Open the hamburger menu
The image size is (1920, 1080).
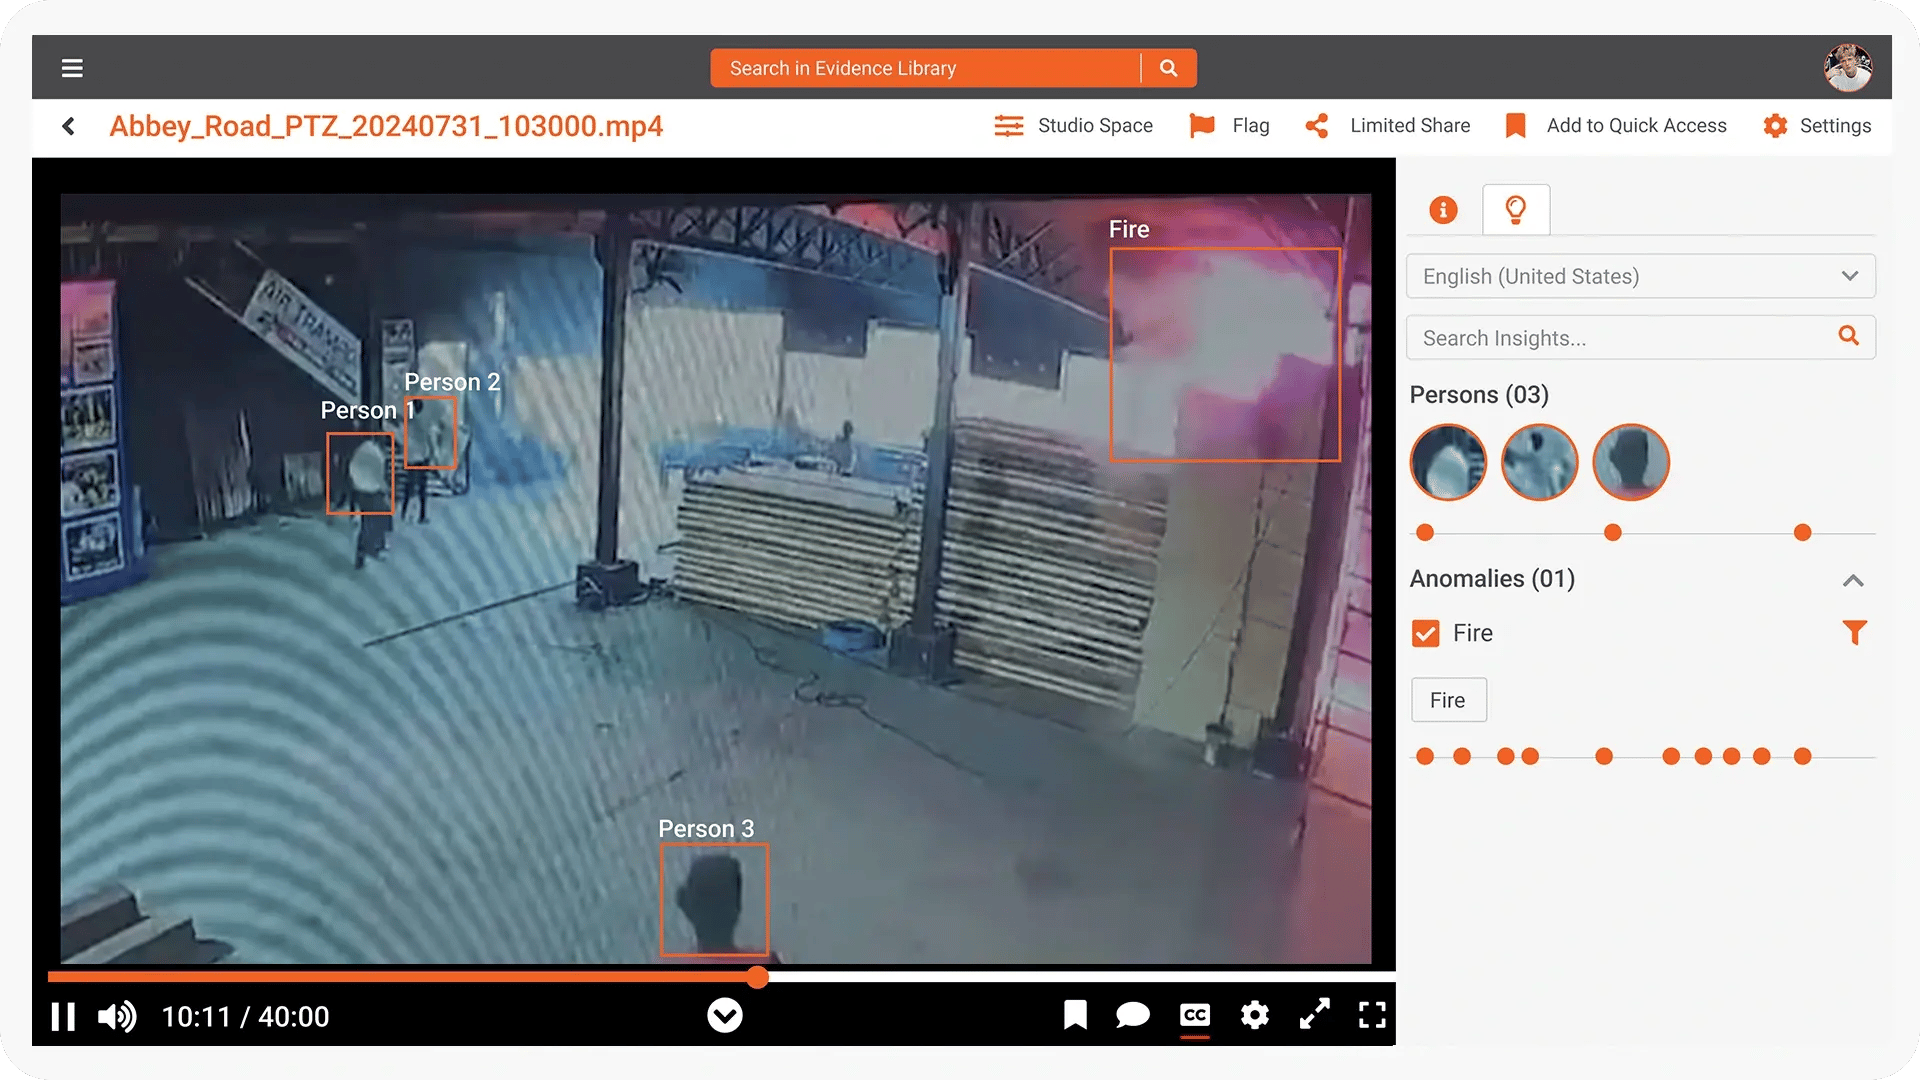72,68
